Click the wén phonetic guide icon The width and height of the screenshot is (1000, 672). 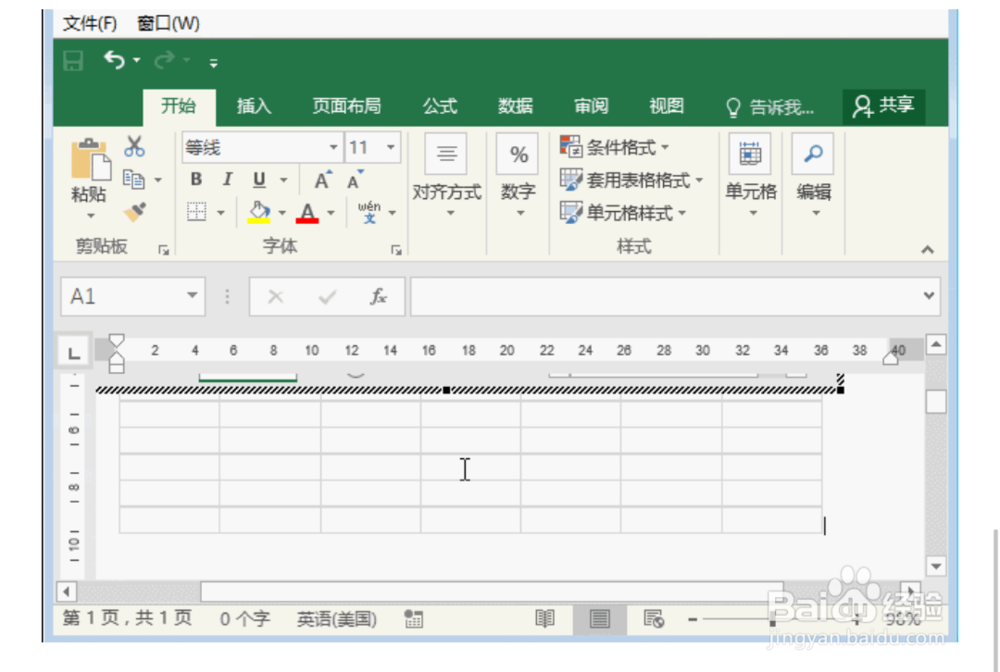click(369, 212)
